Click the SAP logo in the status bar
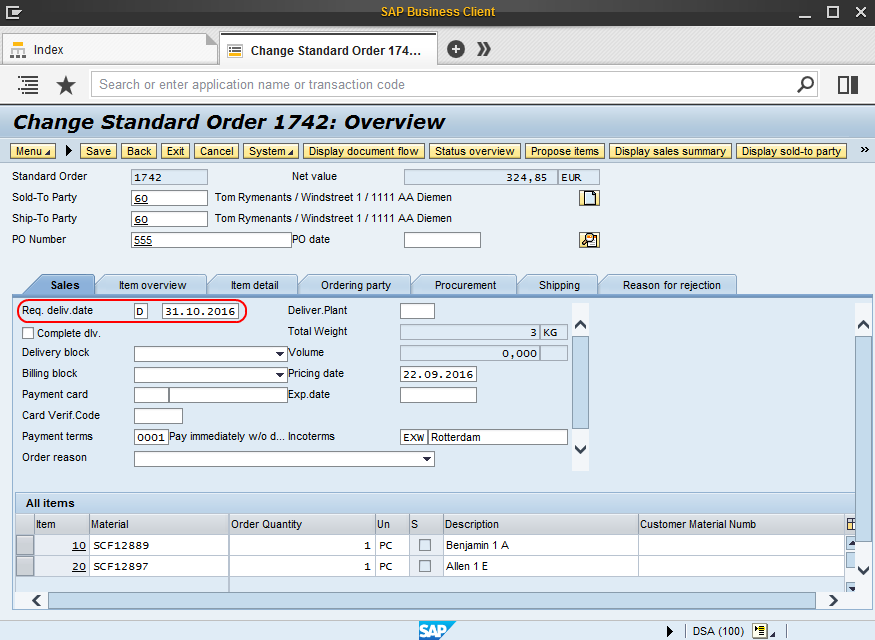The image size is (875, 640). [437, 629]
